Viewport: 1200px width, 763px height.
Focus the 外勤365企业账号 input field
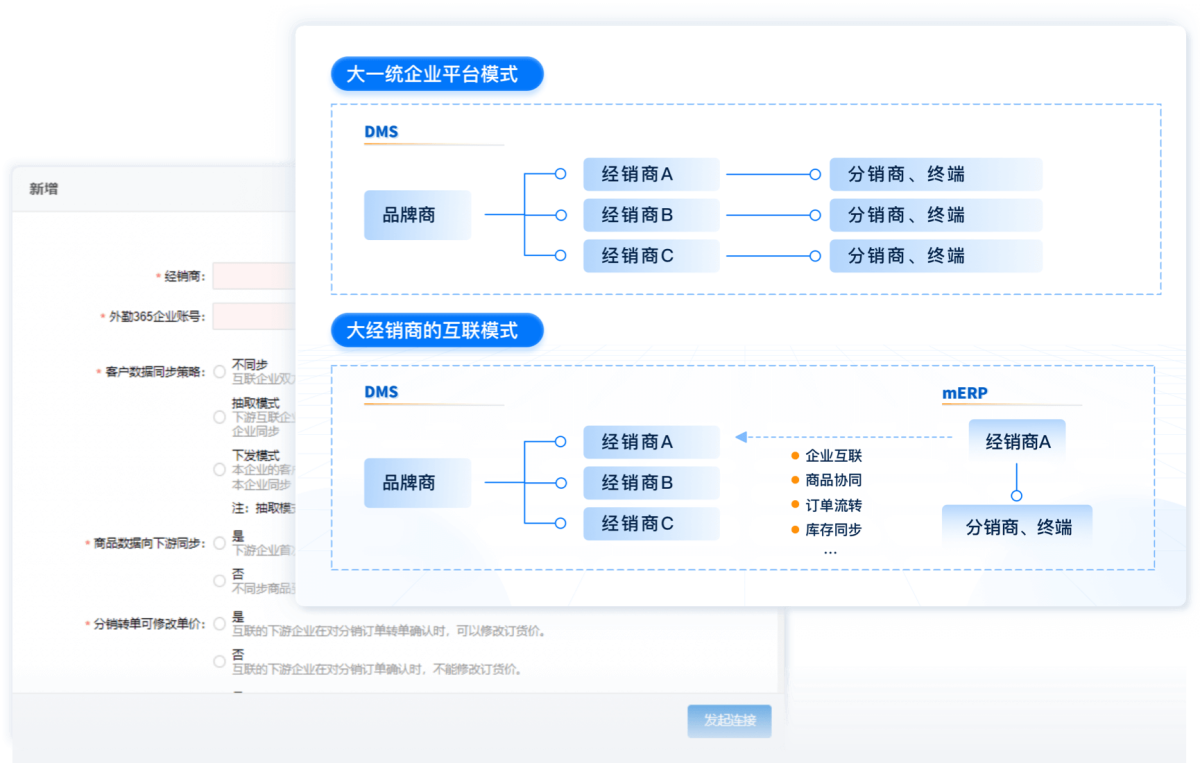254,316
